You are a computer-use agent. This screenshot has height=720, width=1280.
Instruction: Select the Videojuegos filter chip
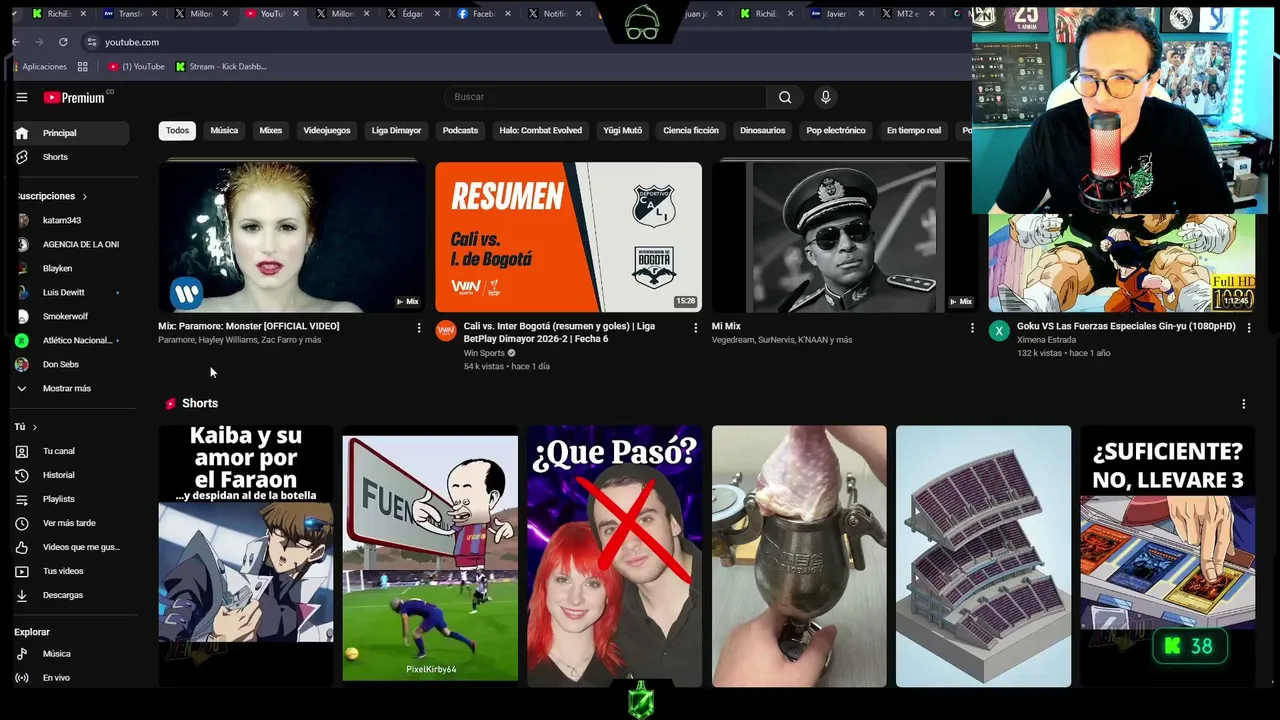point(327,131)
